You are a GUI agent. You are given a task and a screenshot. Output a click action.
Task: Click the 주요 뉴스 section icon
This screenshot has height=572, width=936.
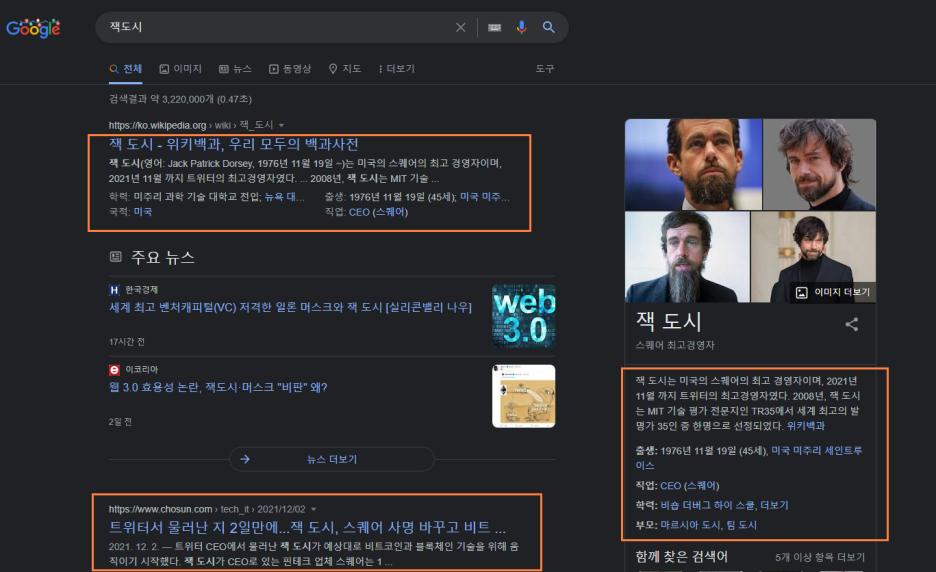(116, 257)
